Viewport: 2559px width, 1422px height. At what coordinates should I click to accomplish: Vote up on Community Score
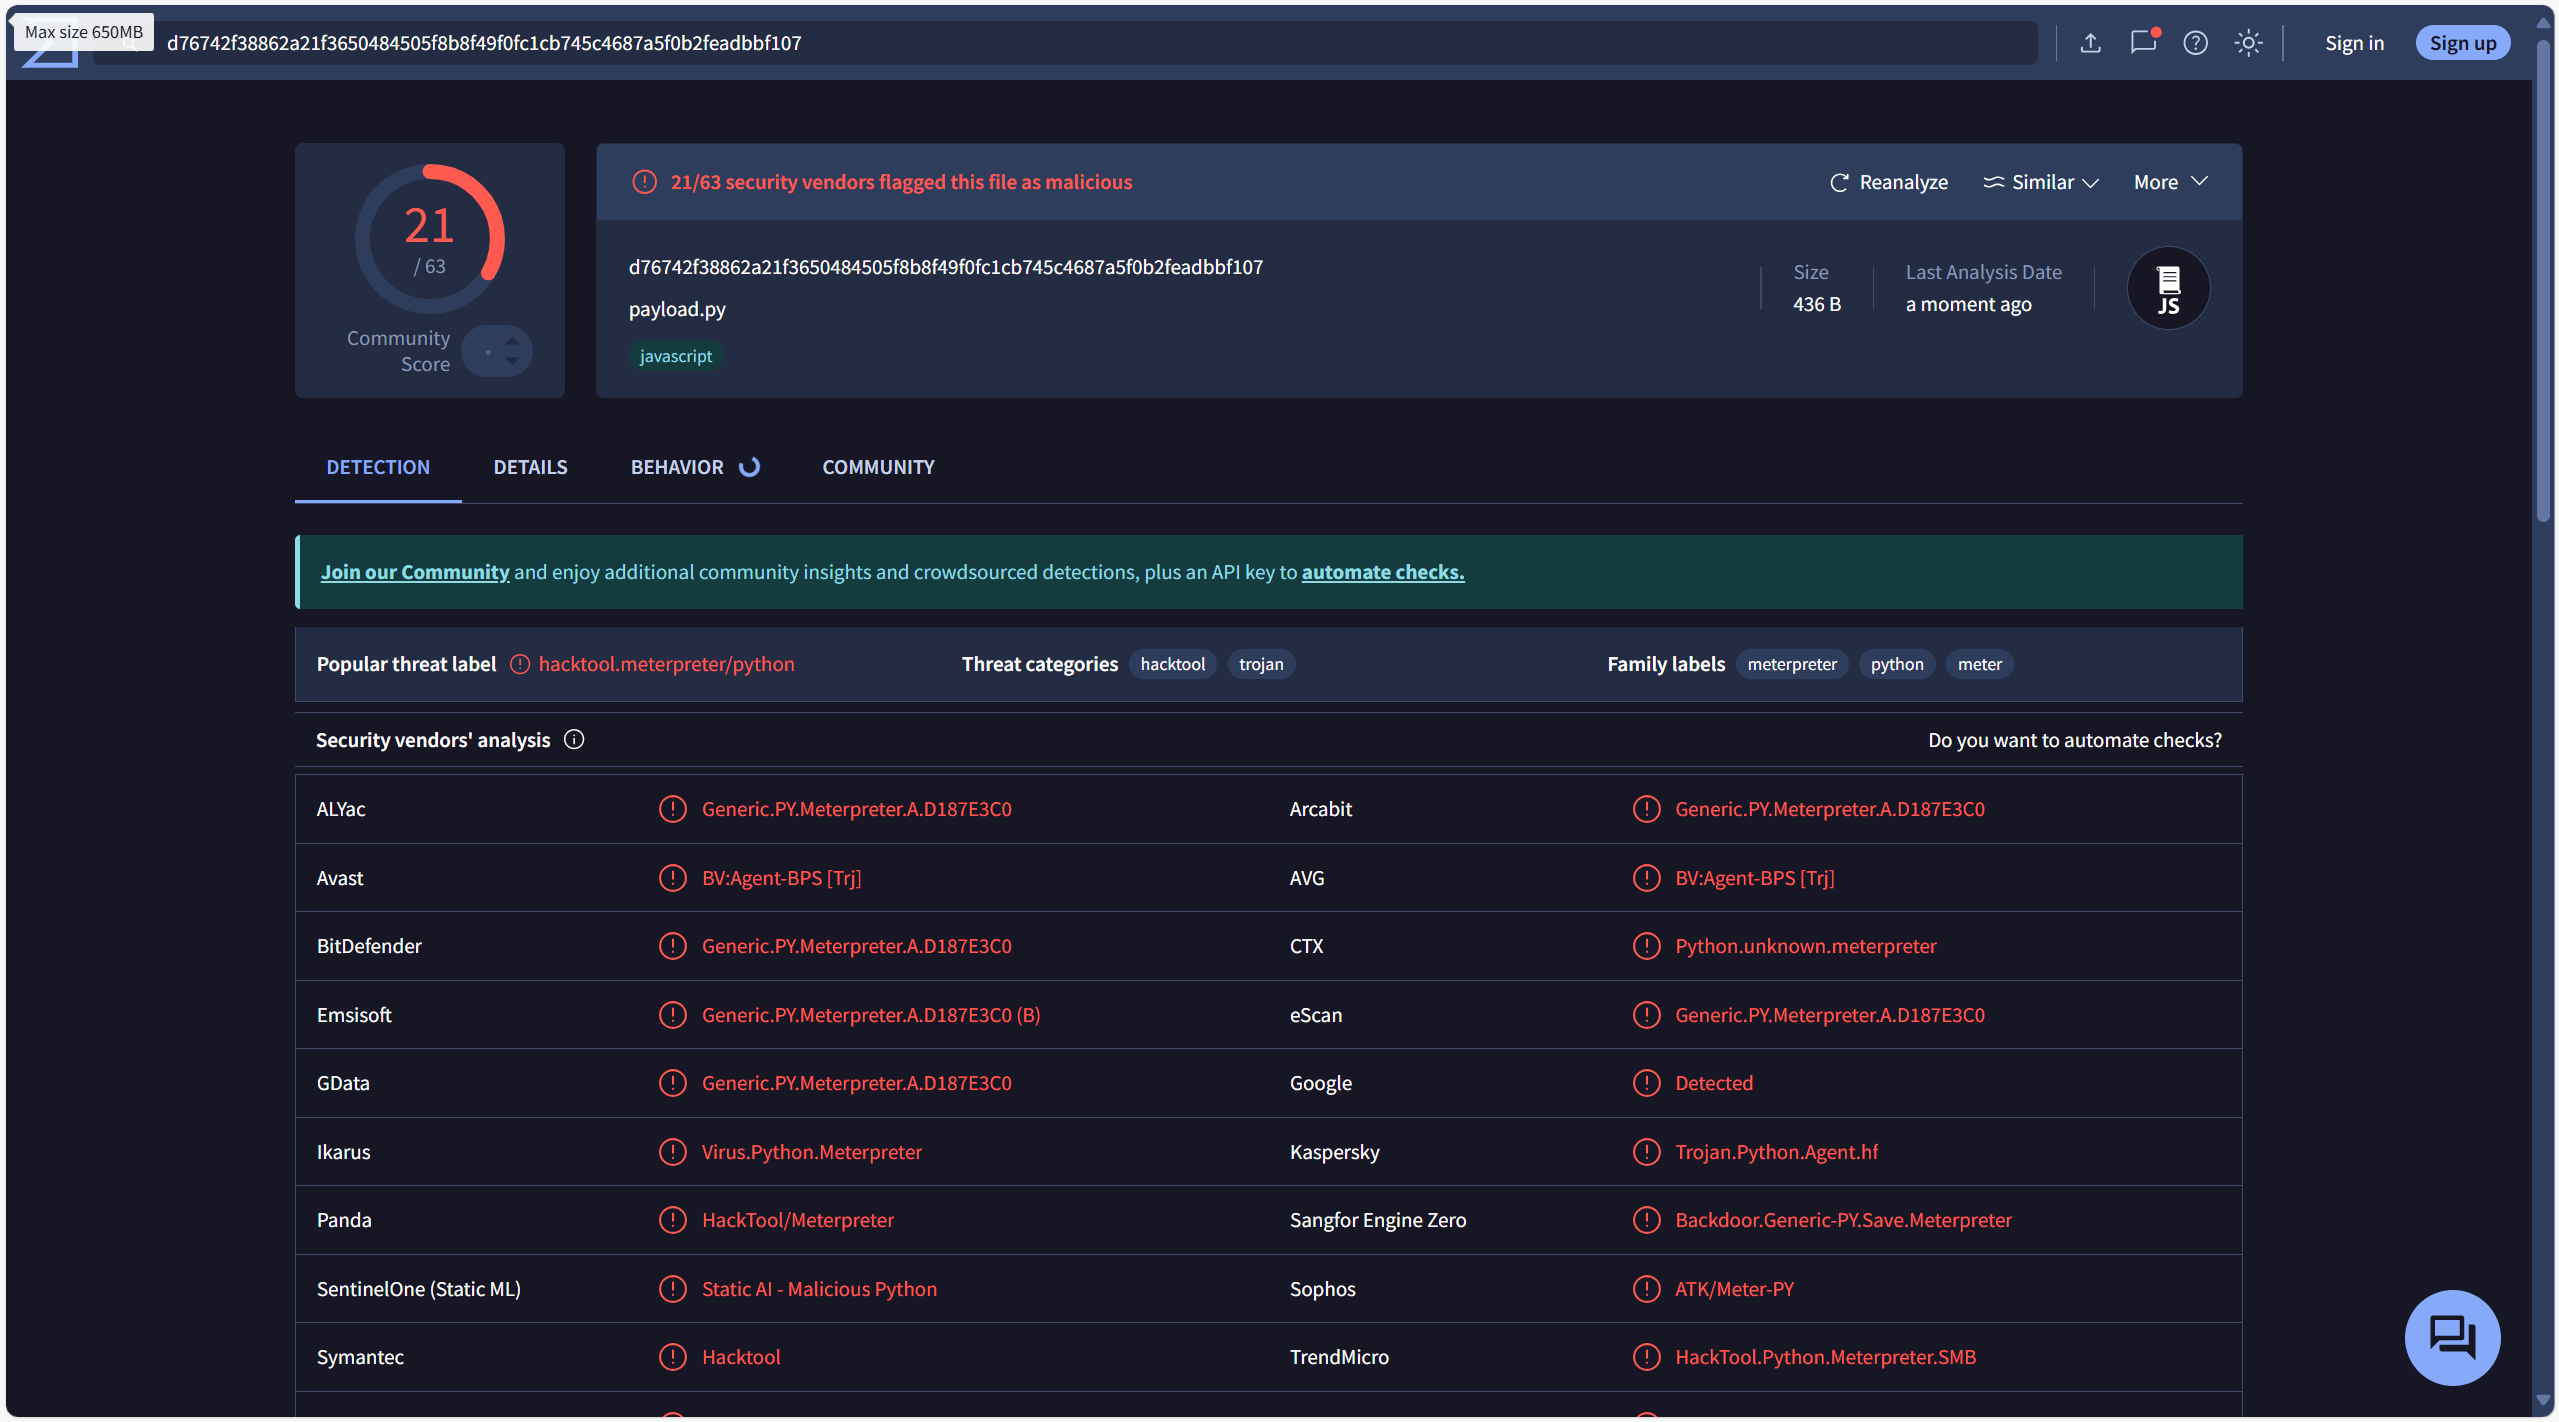[x=512, y=341]
